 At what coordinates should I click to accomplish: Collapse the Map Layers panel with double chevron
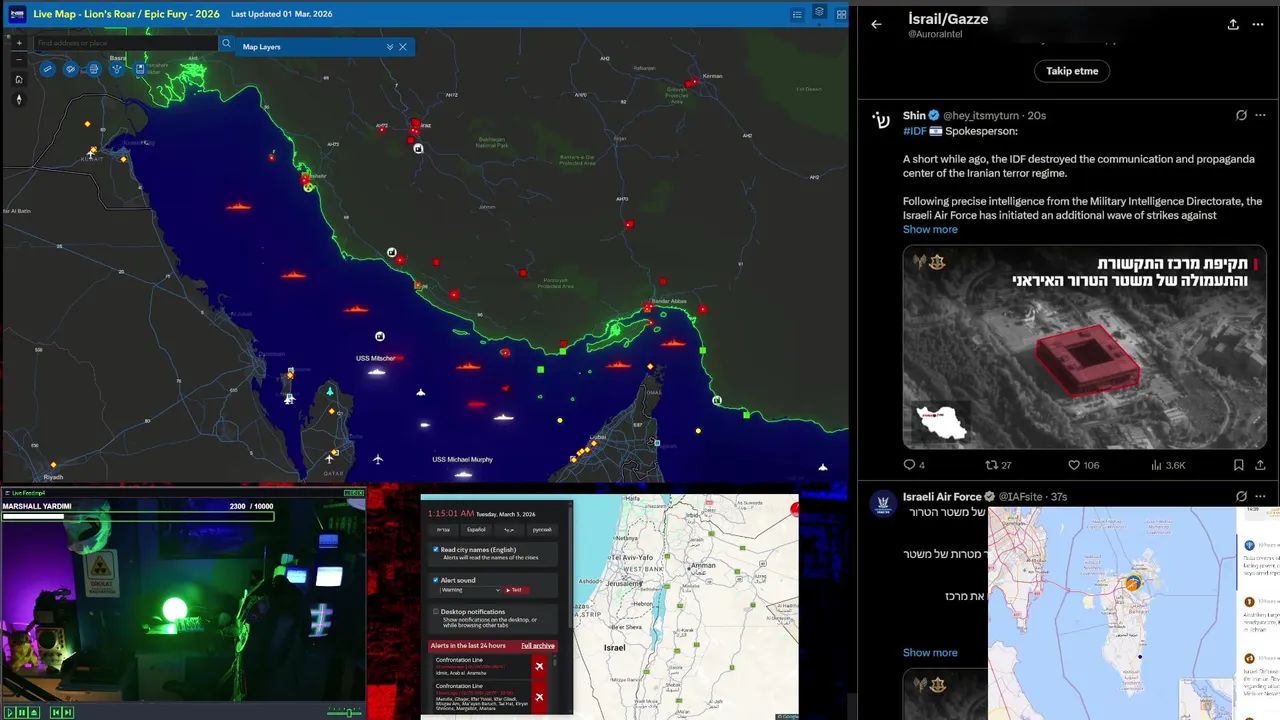tap(390, 47)
